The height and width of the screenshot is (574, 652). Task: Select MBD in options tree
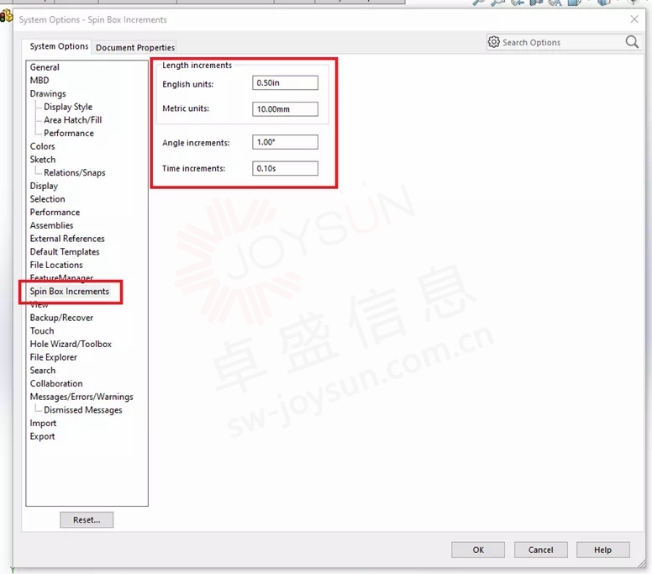[x=40, y=80]
